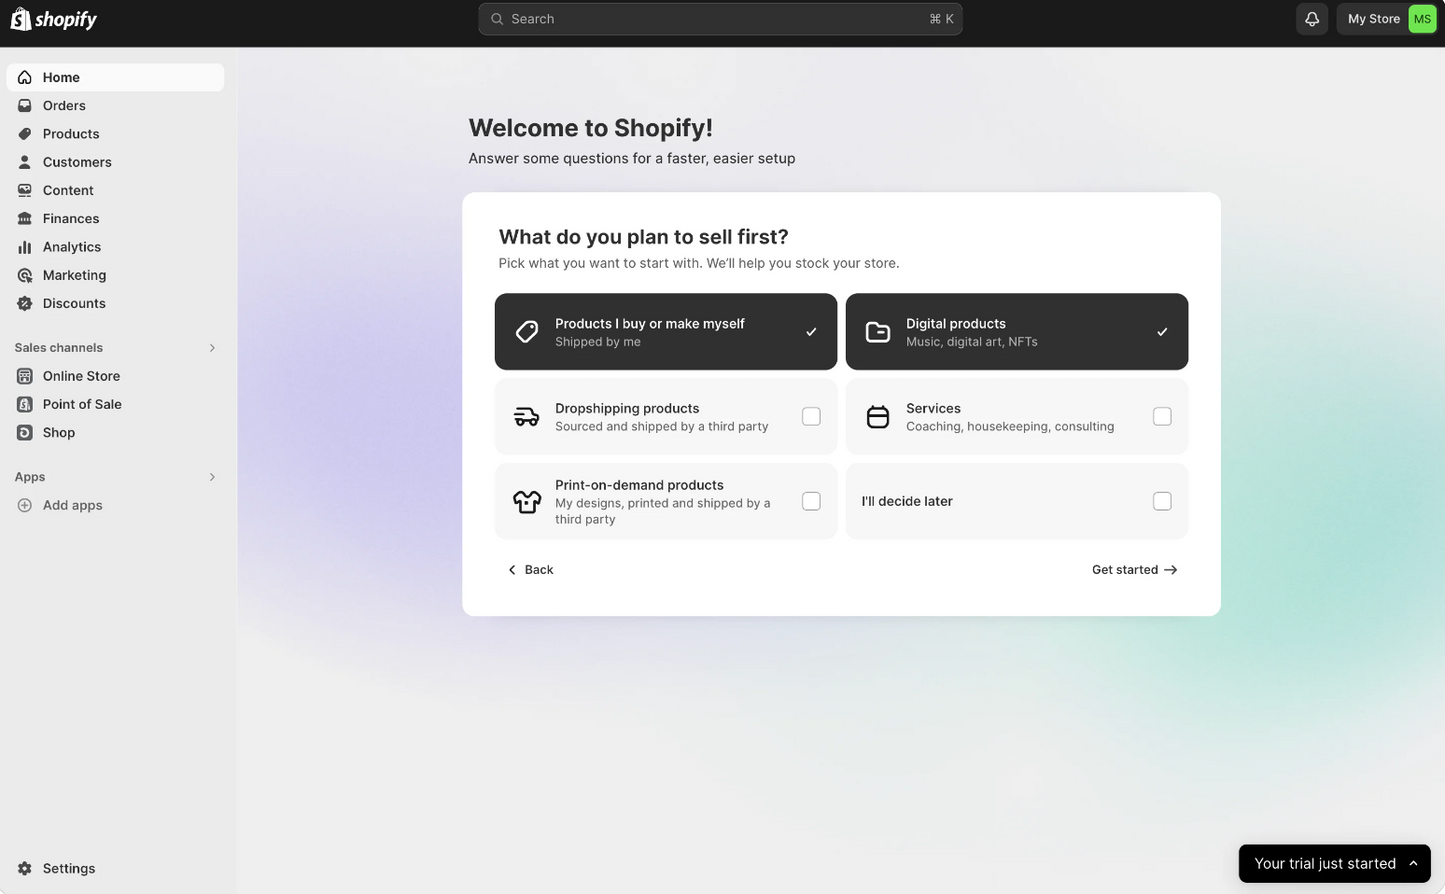This screenshot has height=894, width=1445.
Task: Click the green MS store avatar
Action: coord(1422,19)
